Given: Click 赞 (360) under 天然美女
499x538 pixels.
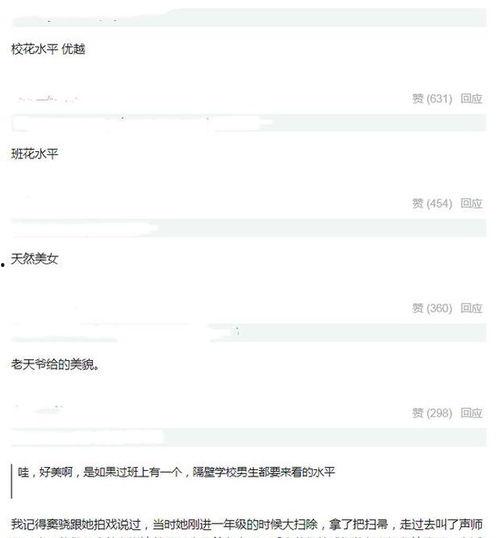Looking at the screenshot, I should coord(432,308).
